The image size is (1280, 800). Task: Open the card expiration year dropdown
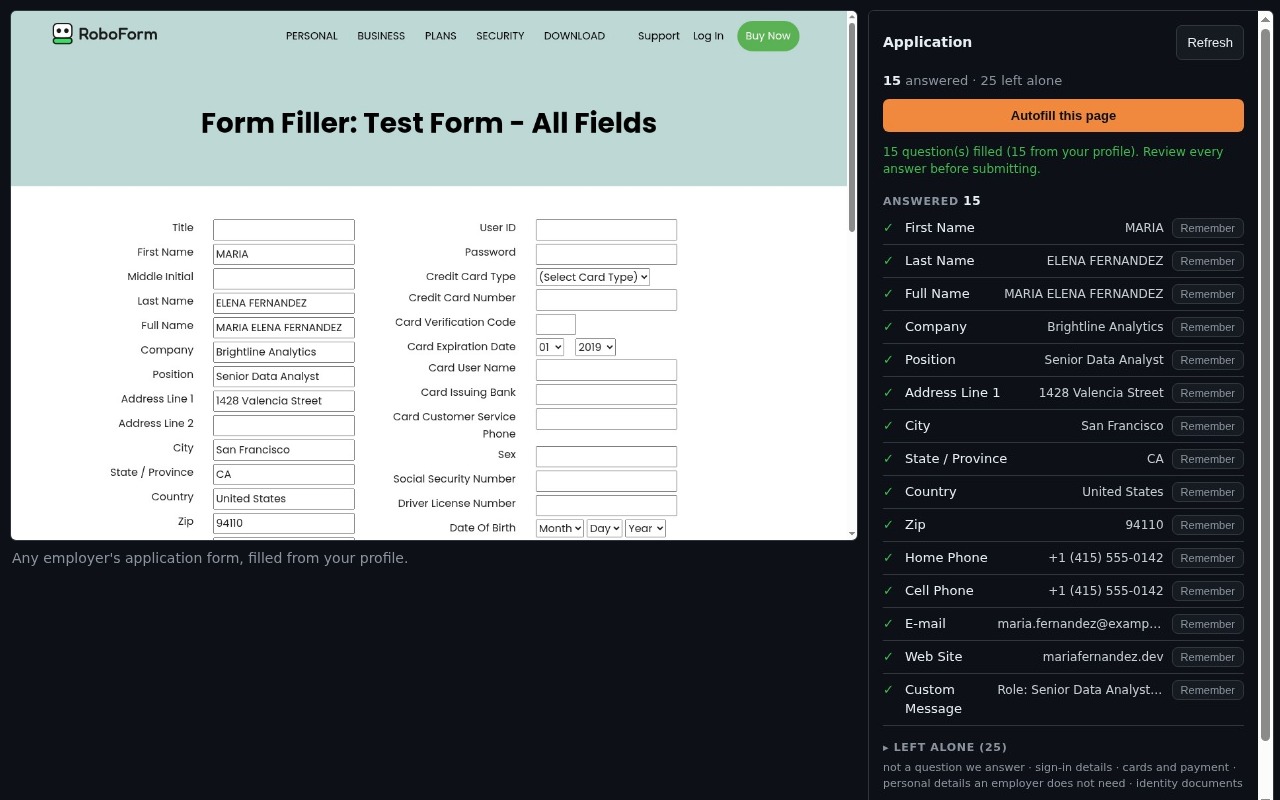tap(595, 347)
